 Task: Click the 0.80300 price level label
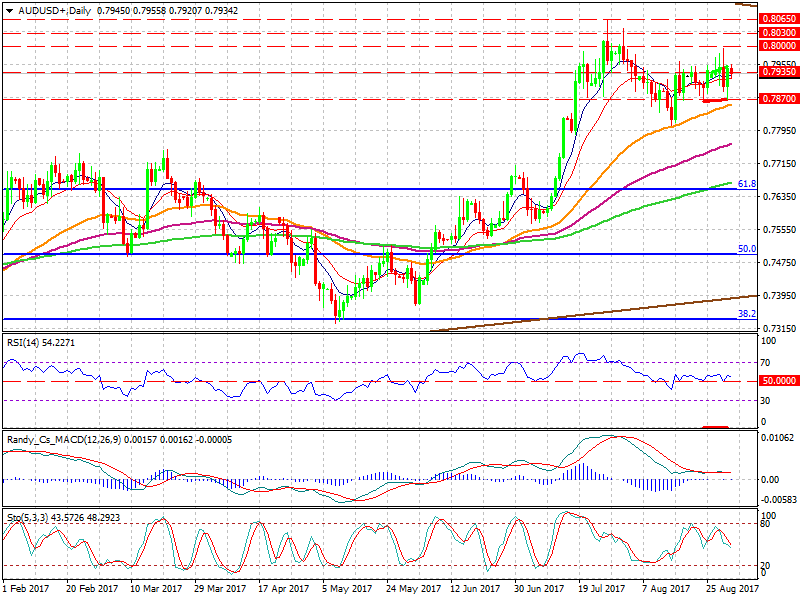779,33
